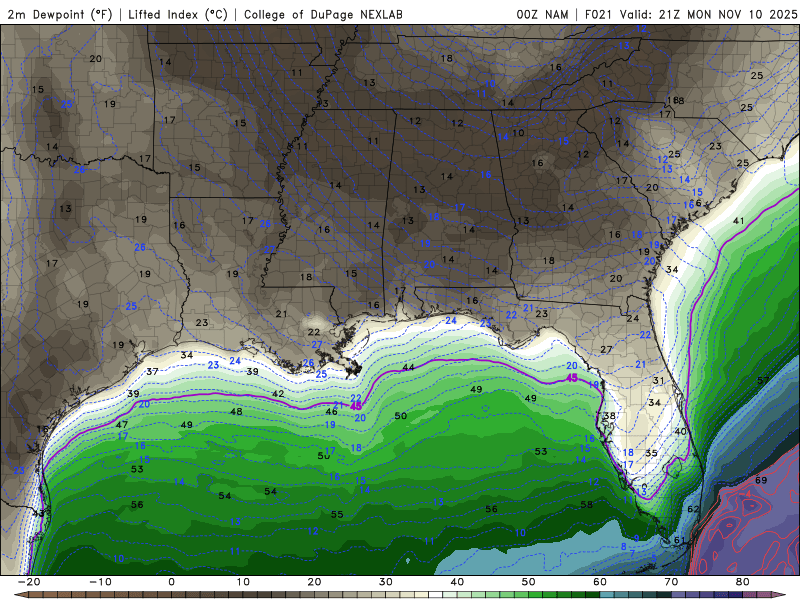
Task: Click the "47" dewpoint value near Texas coast
Action: (x=121, y=424)
